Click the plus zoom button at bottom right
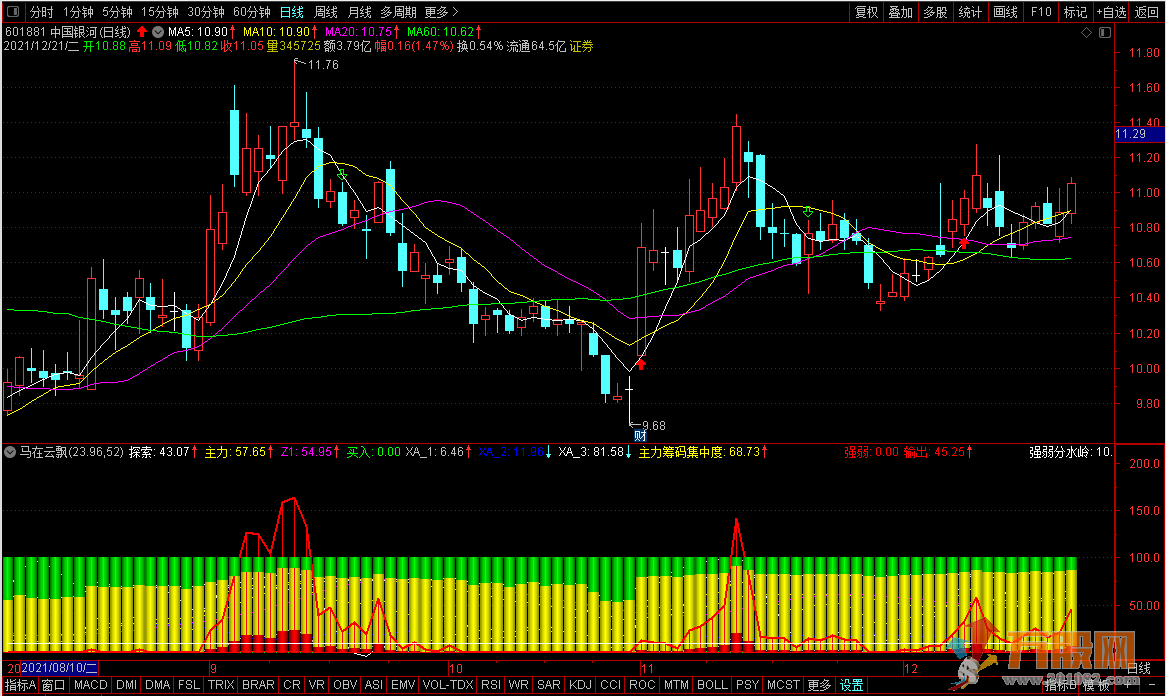Screen dimensions: 1166x696 point(1127,684)
